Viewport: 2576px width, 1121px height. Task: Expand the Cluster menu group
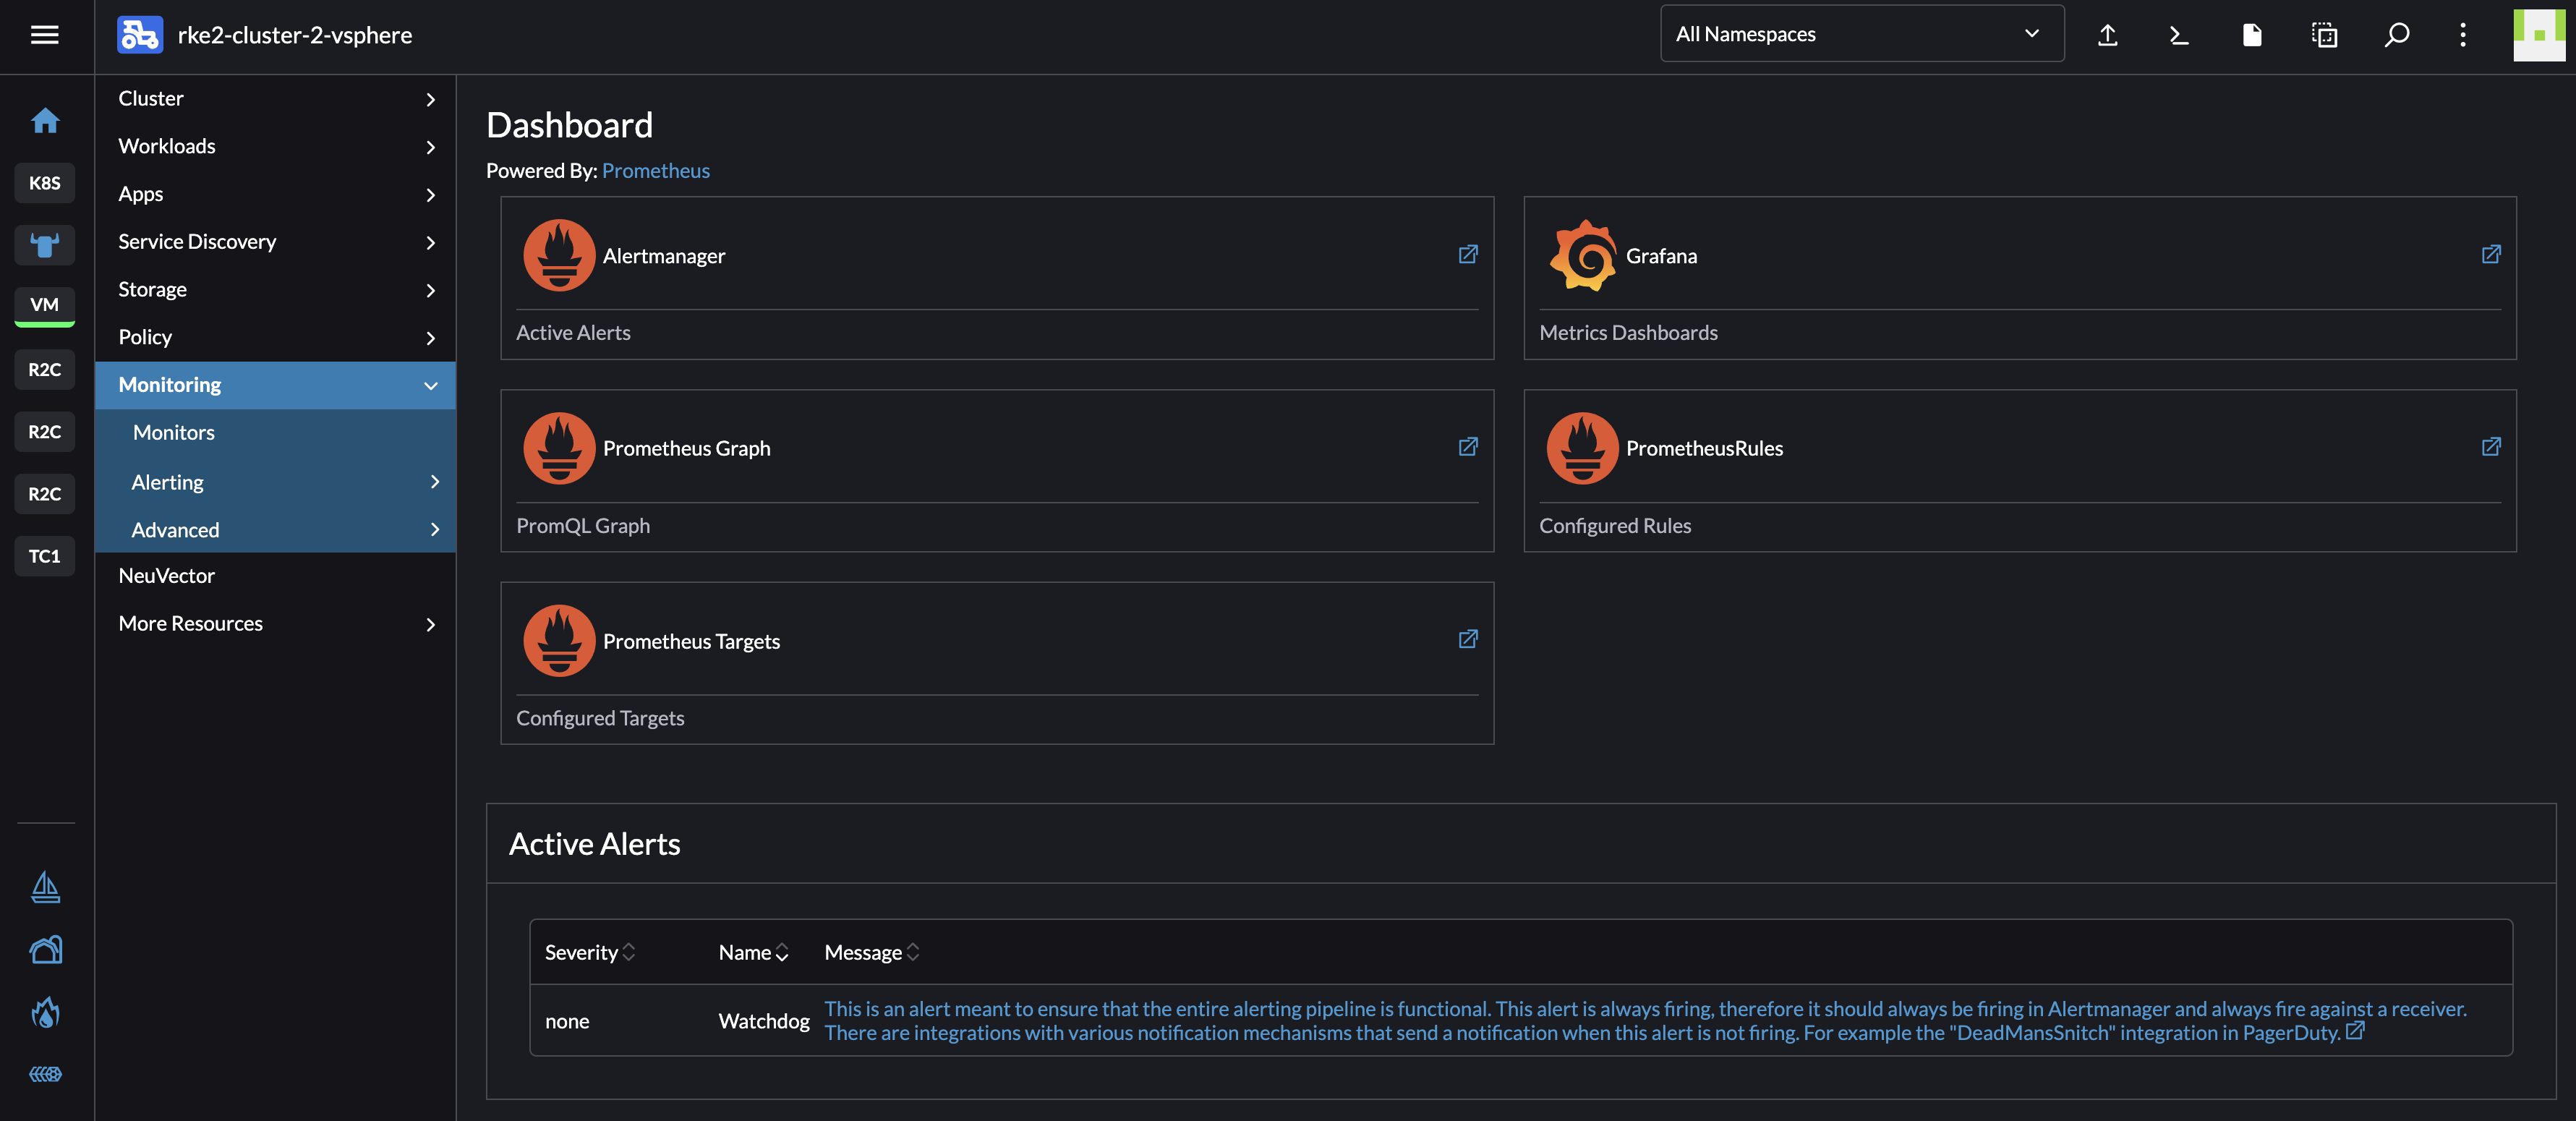[275, 99]
